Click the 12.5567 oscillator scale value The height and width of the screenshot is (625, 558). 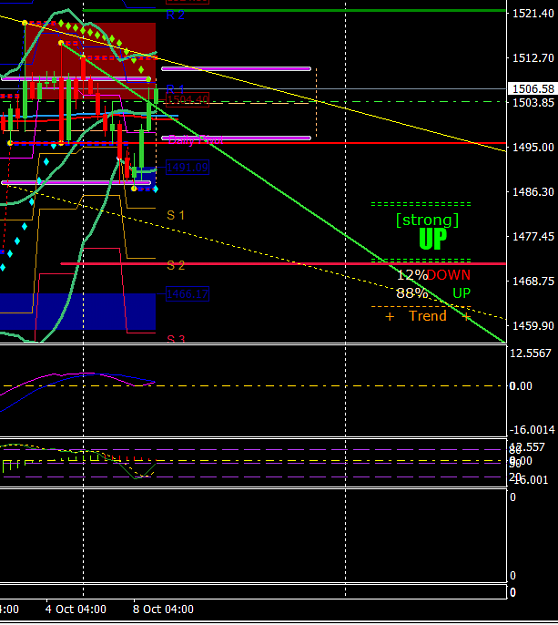pos(530,354)
